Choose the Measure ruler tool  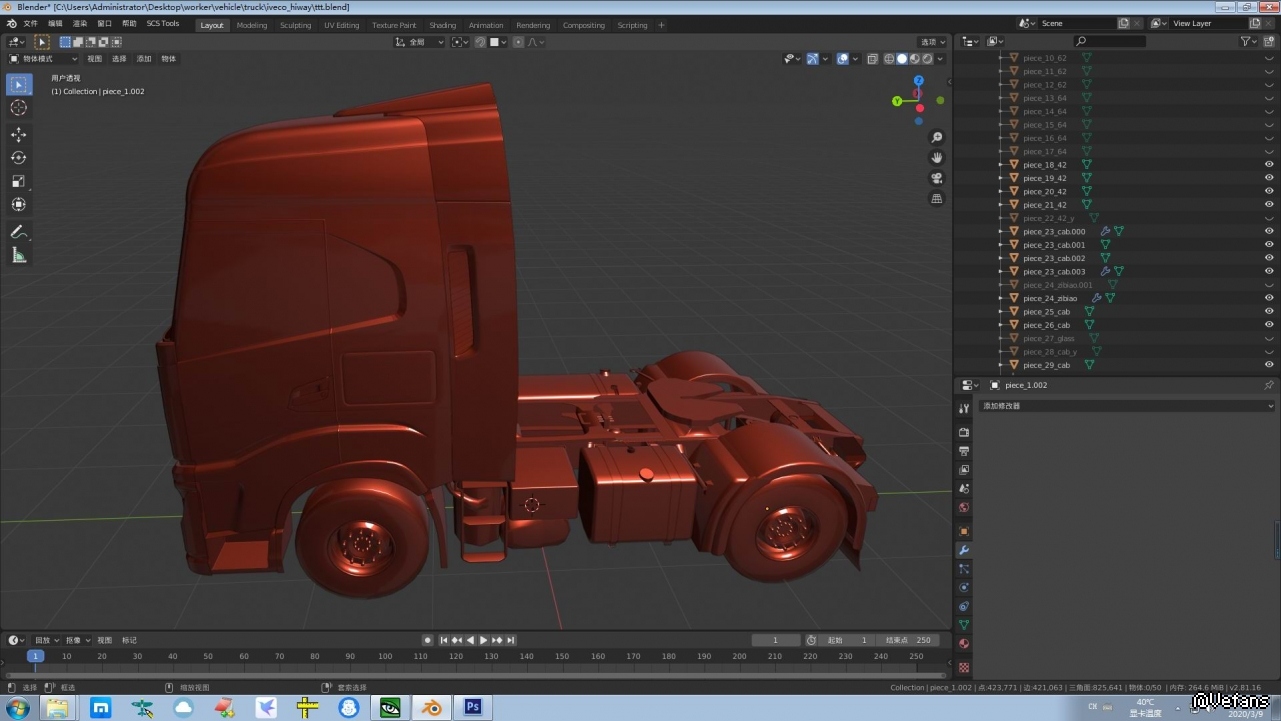point(19,256)
